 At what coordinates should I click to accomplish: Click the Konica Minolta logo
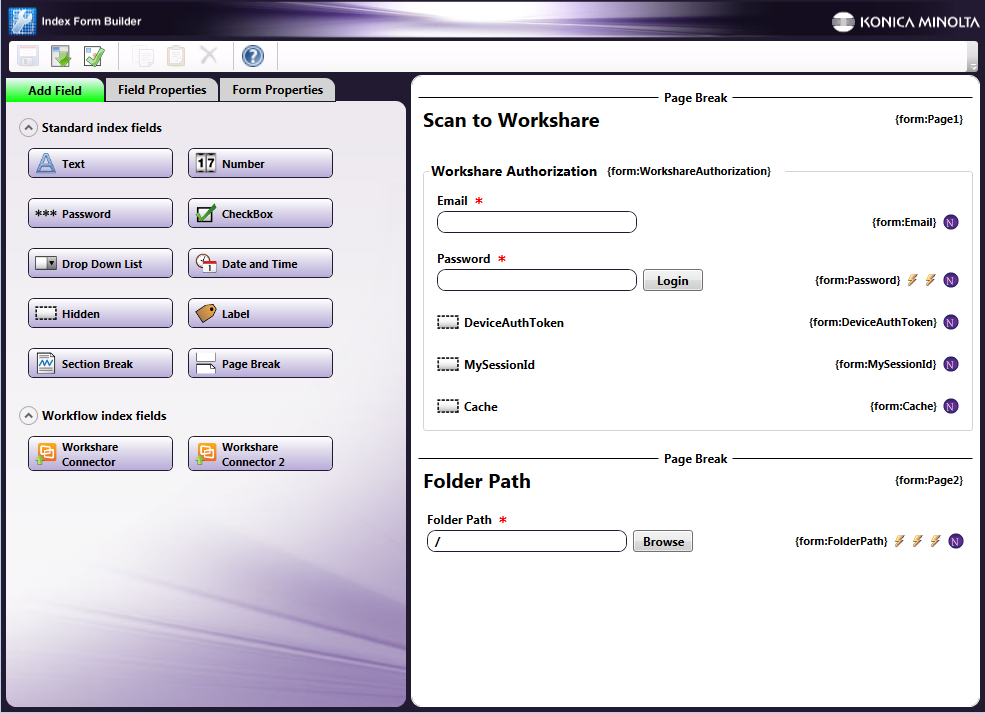905,22
